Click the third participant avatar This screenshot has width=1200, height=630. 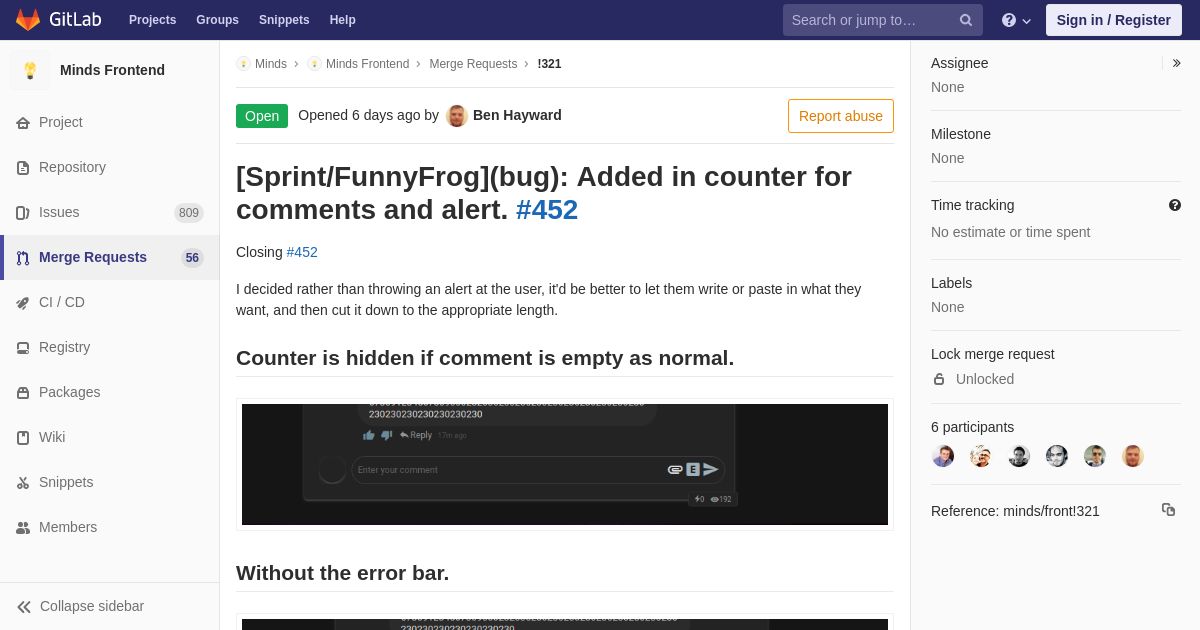pyautogui.click(x=1019, y=456)
